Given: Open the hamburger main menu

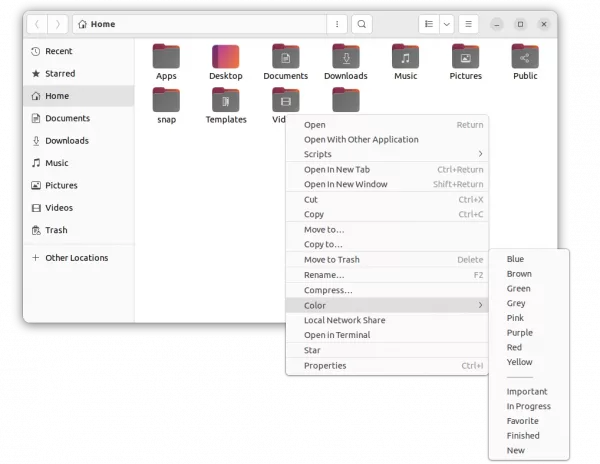Looking at the screenshot, I should point(468,24).
